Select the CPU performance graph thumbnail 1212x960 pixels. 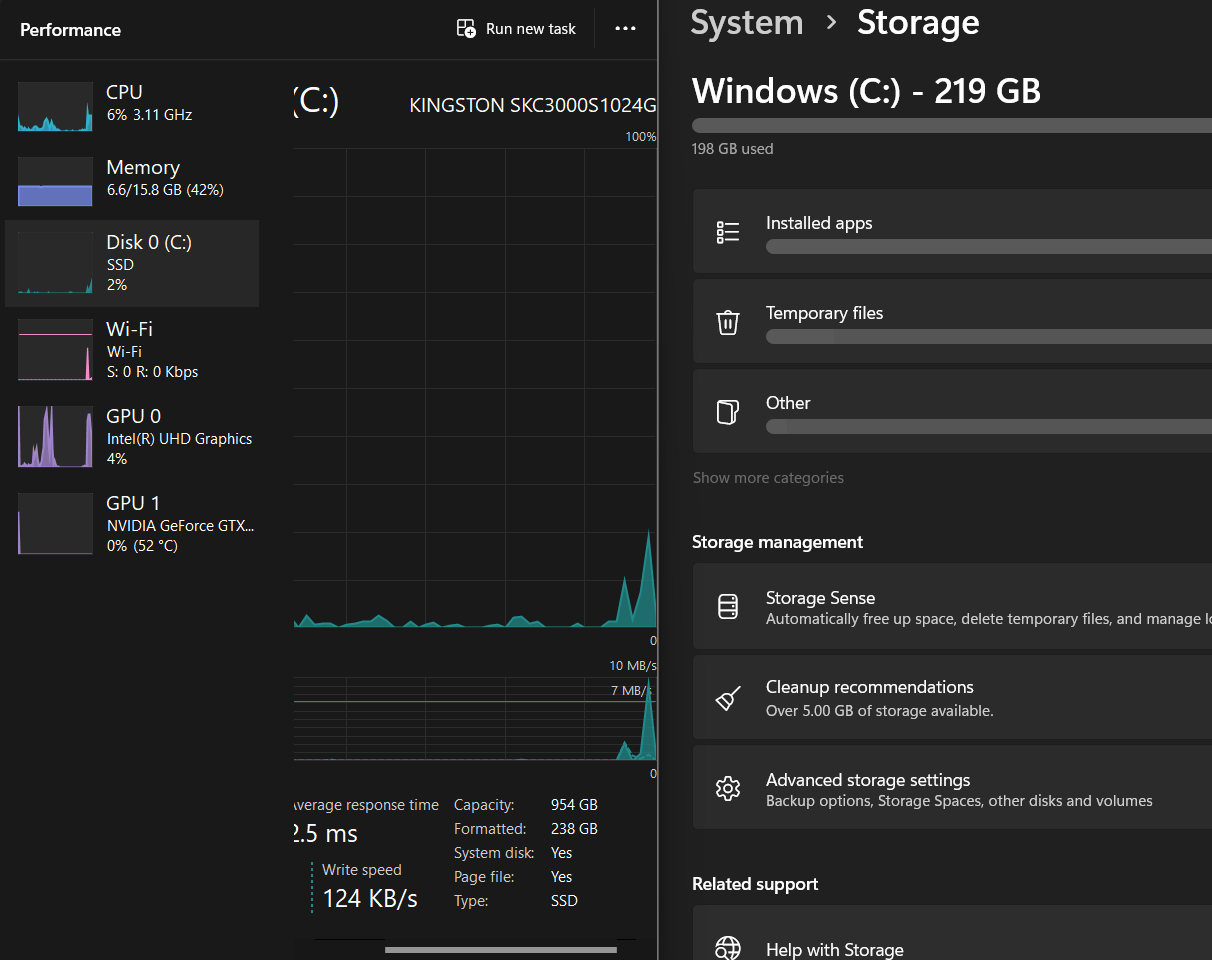pos(55,107)
